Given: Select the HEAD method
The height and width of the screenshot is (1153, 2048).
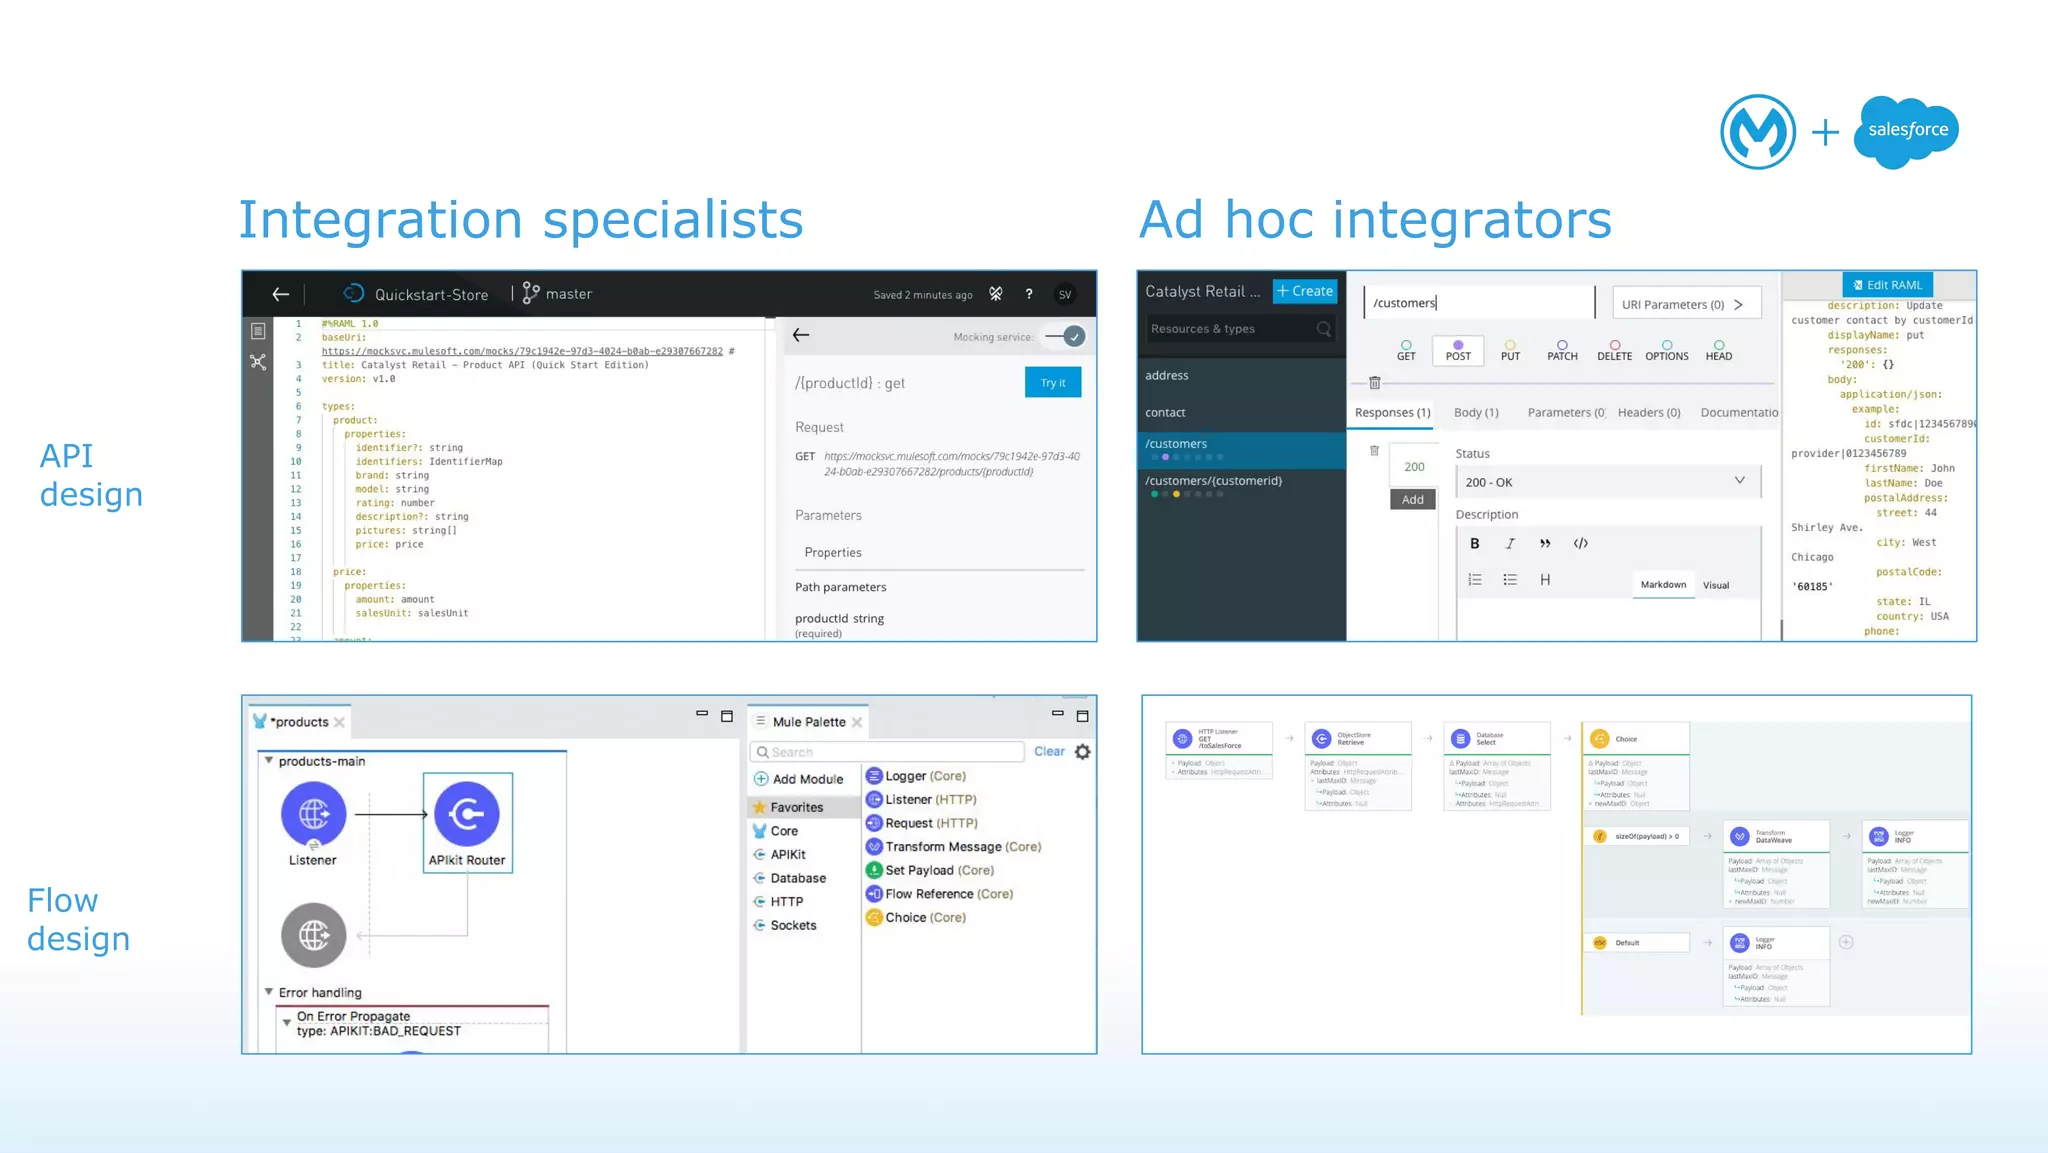Looking at the screenshot, I should [1719, 350].
